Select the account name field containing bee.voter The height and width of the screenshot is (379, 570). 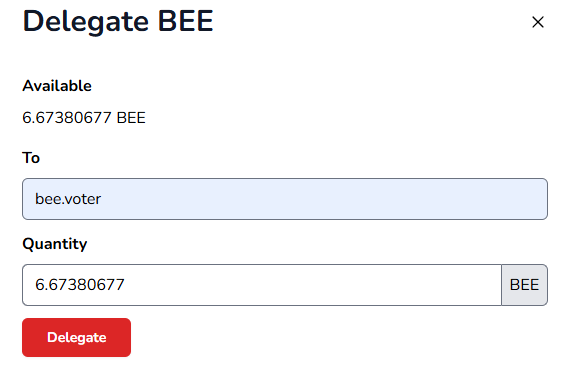coord(285,199)
